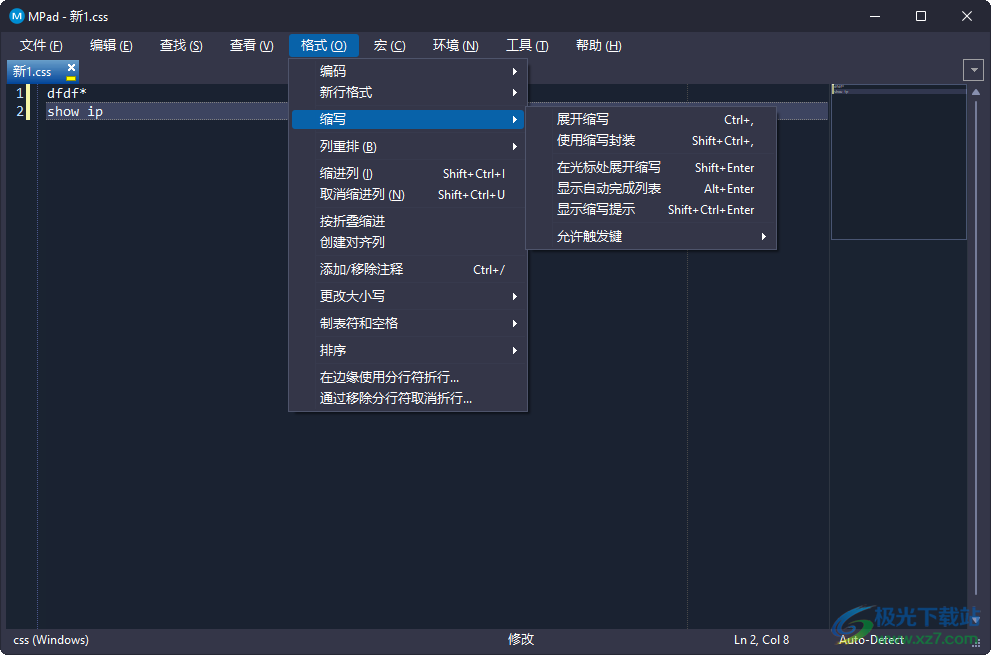The image size is (991, 655).
Task: Maximize the MPad window
Action: click(x=921, y=16)
